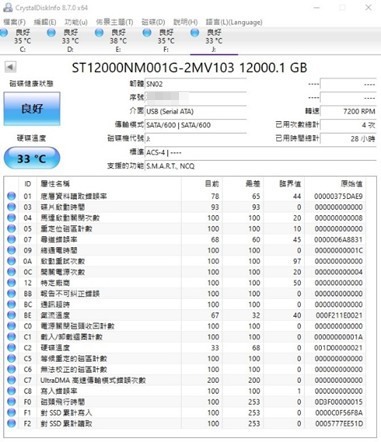Select the UltraDMA attribute name in row C7
The width and height of the screenshot is (381, 442).
pyautogui.click(x=93, y=380)
